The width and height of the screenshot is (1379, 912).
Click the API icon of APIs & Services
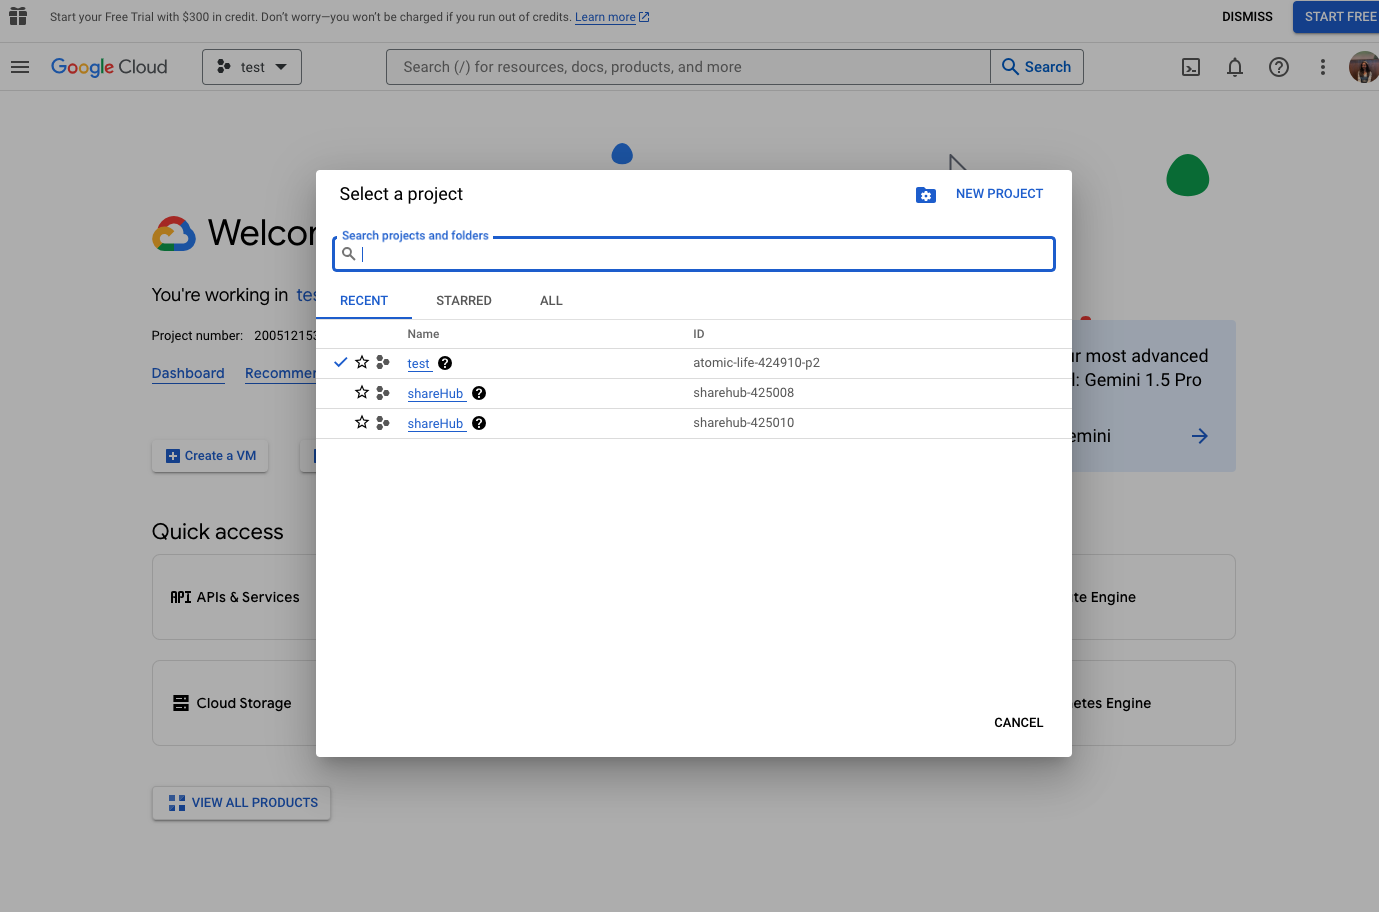(x=181, y=597)
